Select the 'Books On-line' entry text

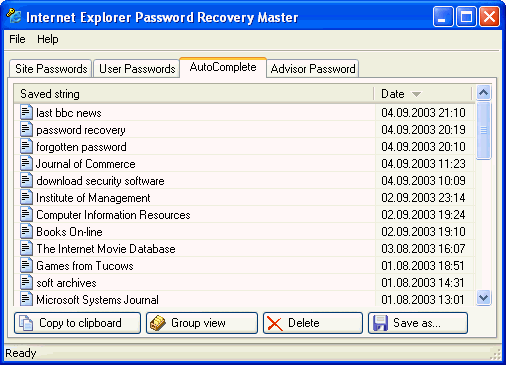tap(69, 232)
